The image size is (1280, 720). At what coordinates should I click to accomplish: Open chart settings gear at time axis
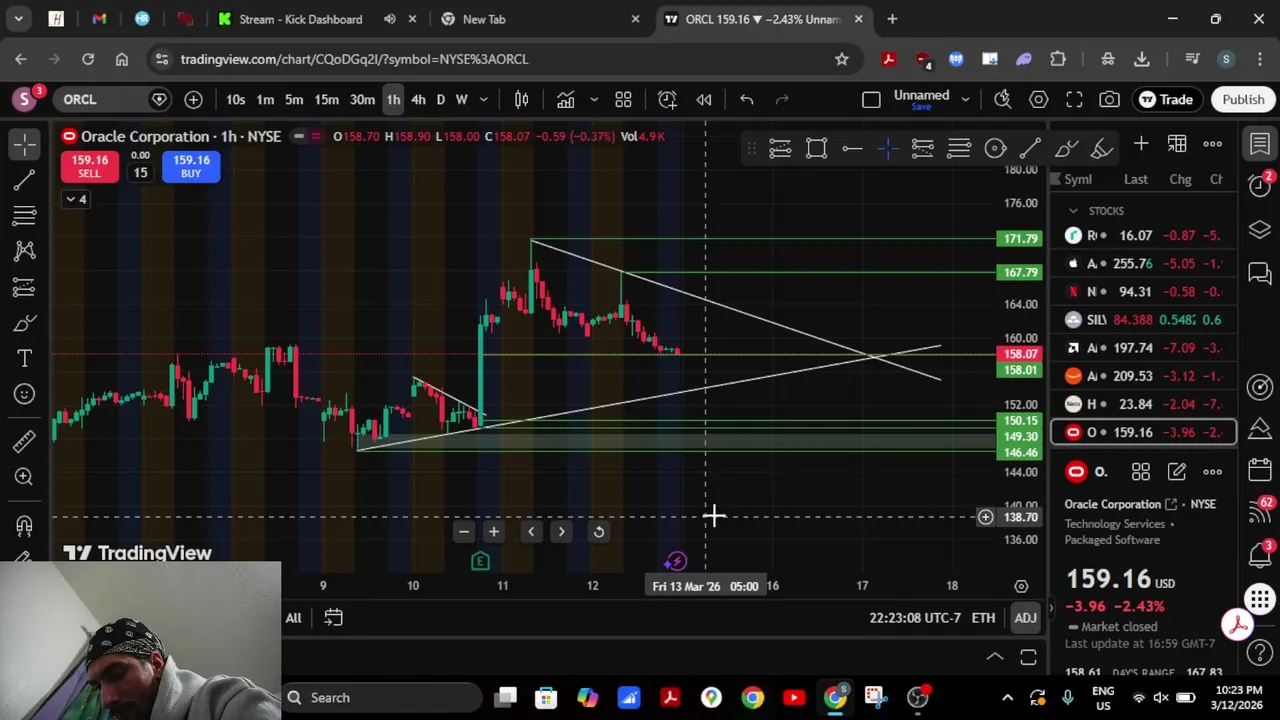coord(1021,586)
